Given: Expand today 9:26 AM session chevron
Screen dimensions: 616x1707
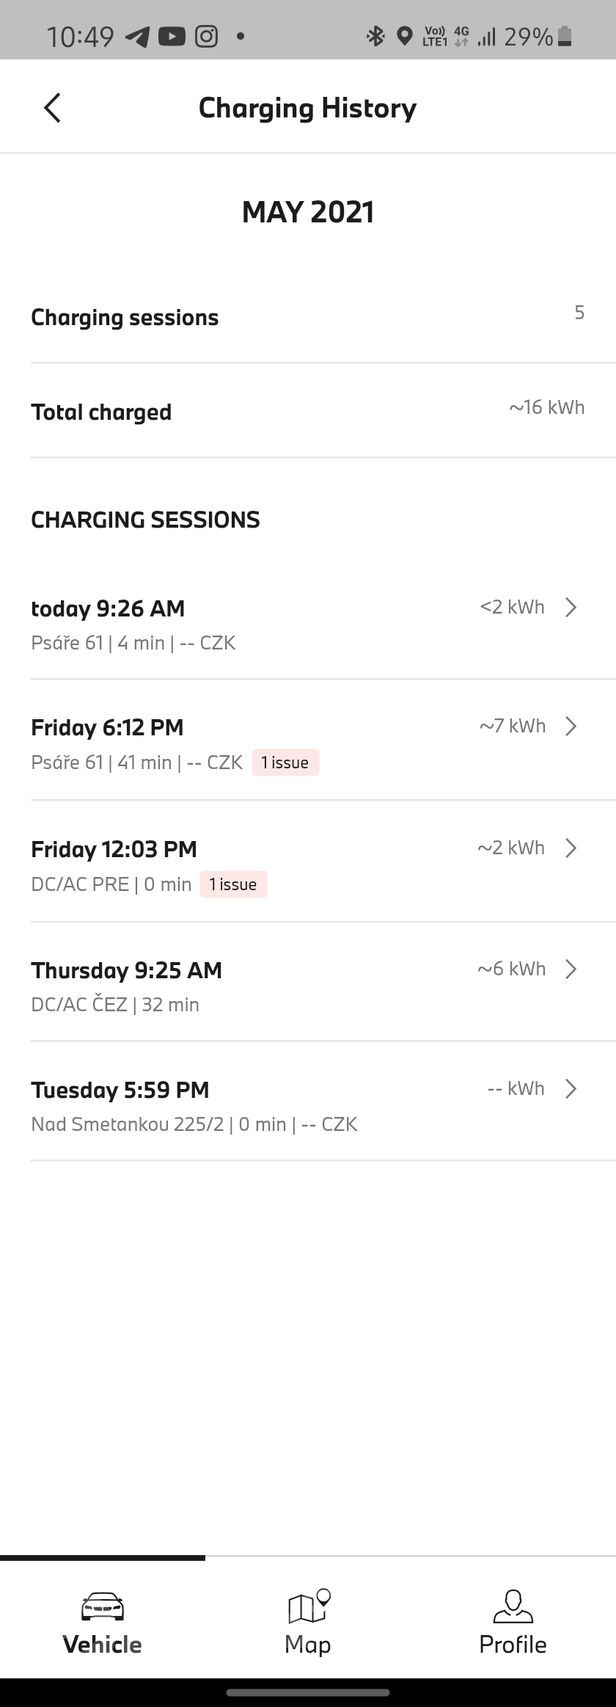Looking at the screenshot, I should click(571, 607).
